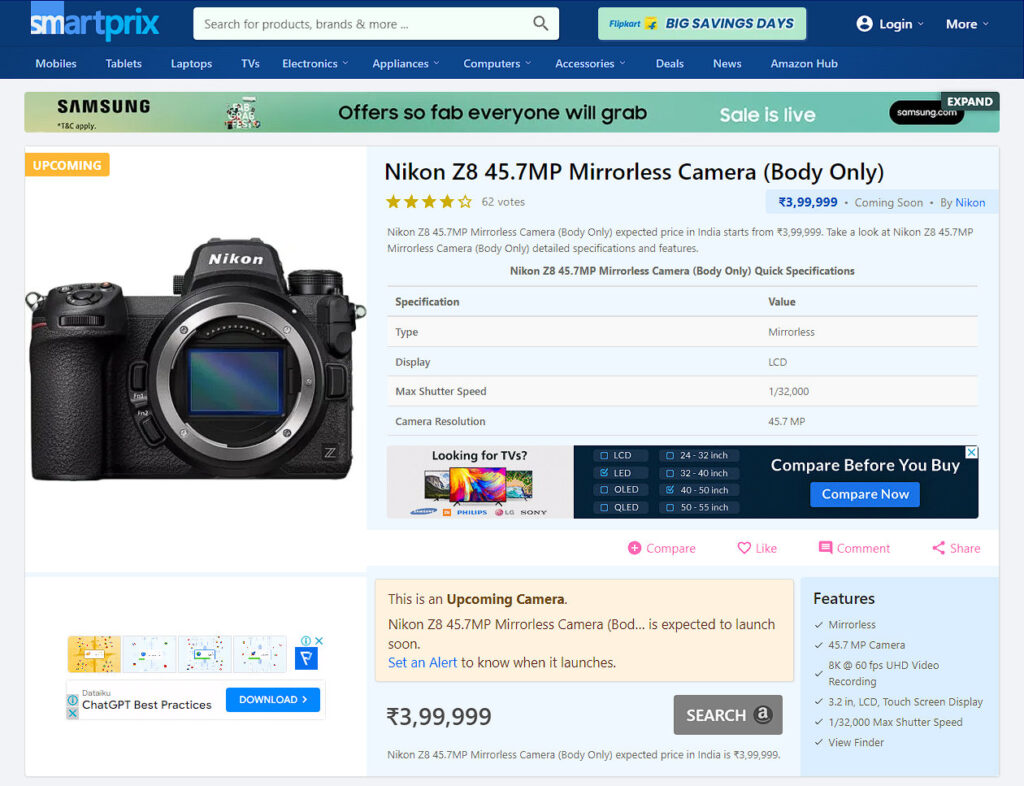Open the Mobiles category
The width and height of the screenshot is (1024, 786).
click(x=56, y=63)
